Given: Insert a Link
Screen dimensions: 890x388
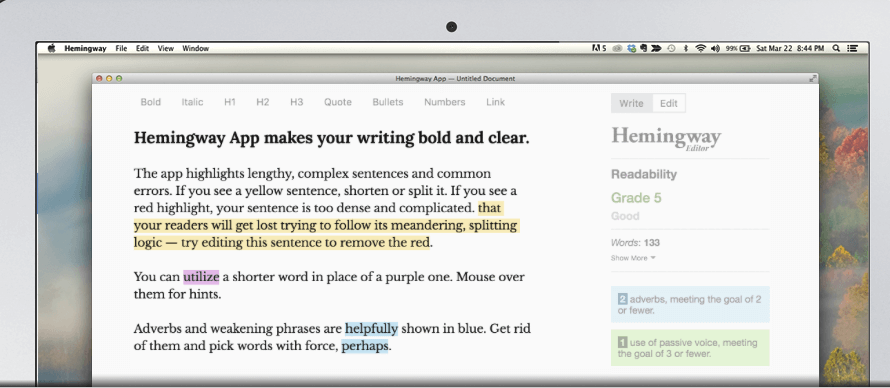Looking at the screenshot, I should tap(496, 102).
